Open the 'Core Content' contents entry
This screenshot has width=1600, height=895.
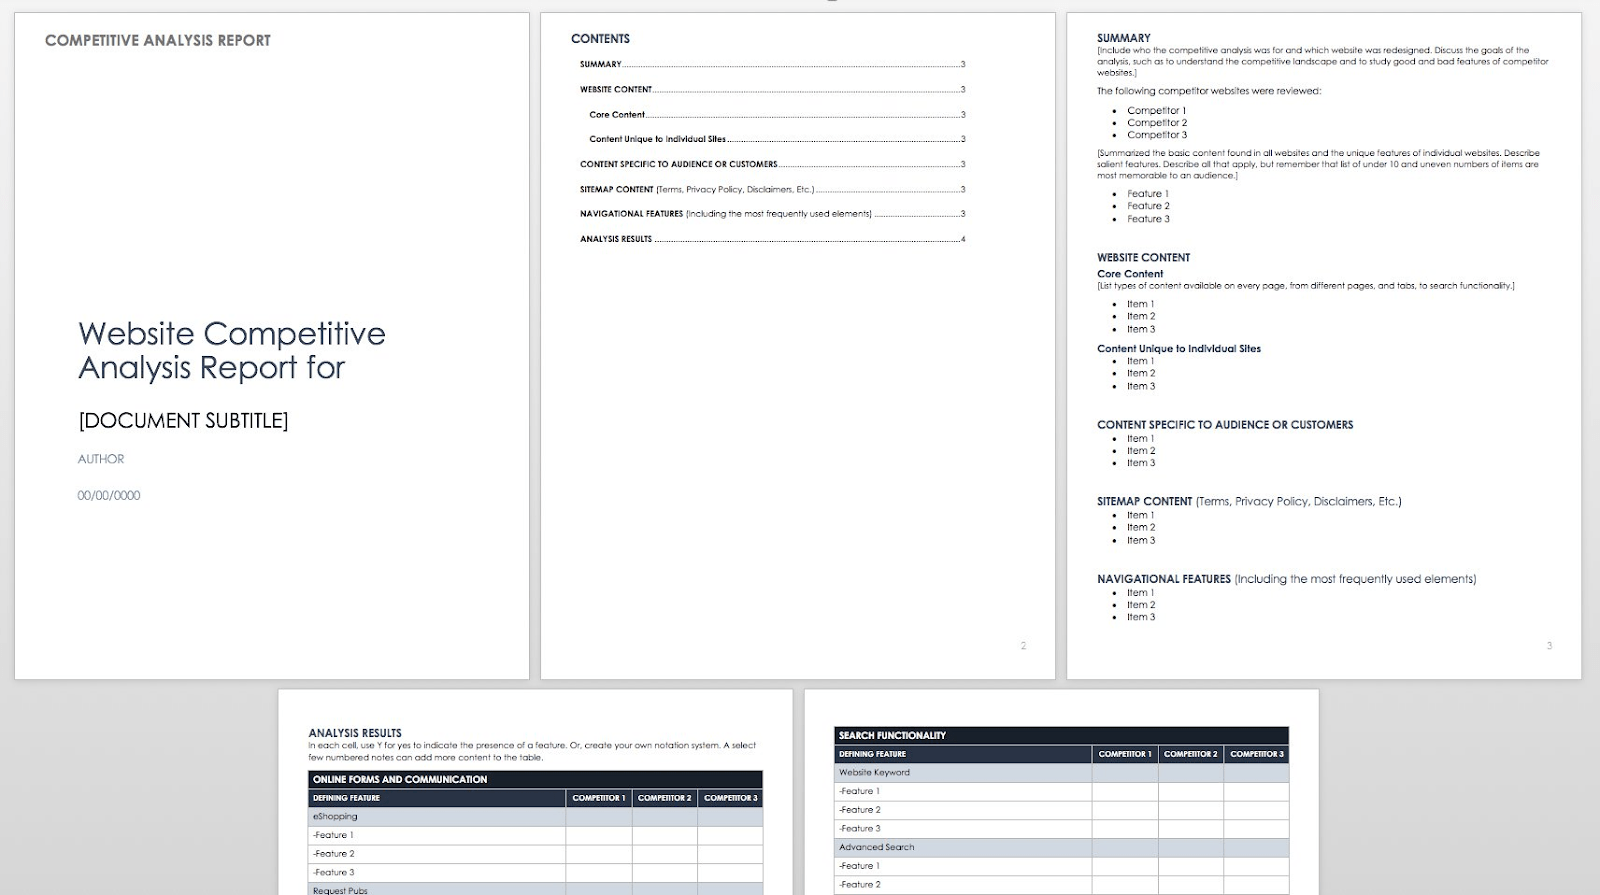777,114
